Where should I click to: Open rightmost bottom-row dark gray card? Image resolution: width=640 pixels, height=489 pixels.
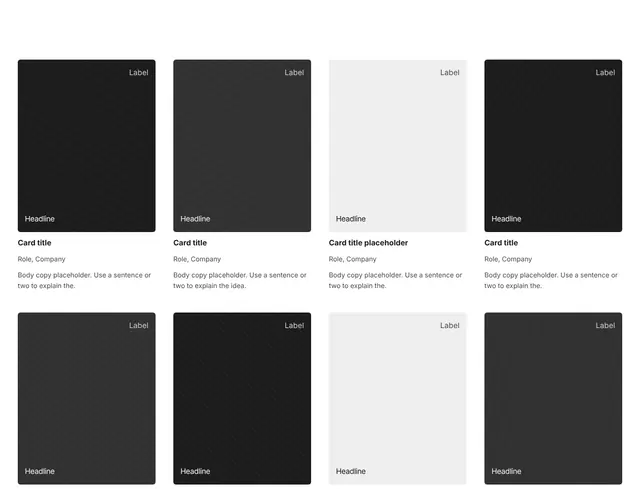pos(553,398)
